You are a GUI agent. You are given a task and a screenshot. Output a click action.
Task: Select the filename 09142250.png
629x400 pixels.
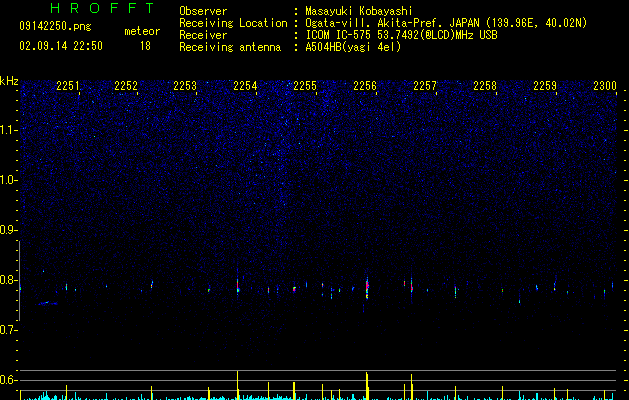pos(55,27)
